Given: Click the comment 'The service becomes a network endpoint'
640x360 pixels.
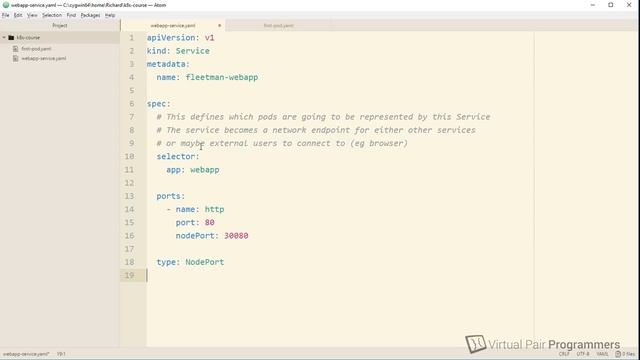Looking at the screenshot, I should click(257, 130).
